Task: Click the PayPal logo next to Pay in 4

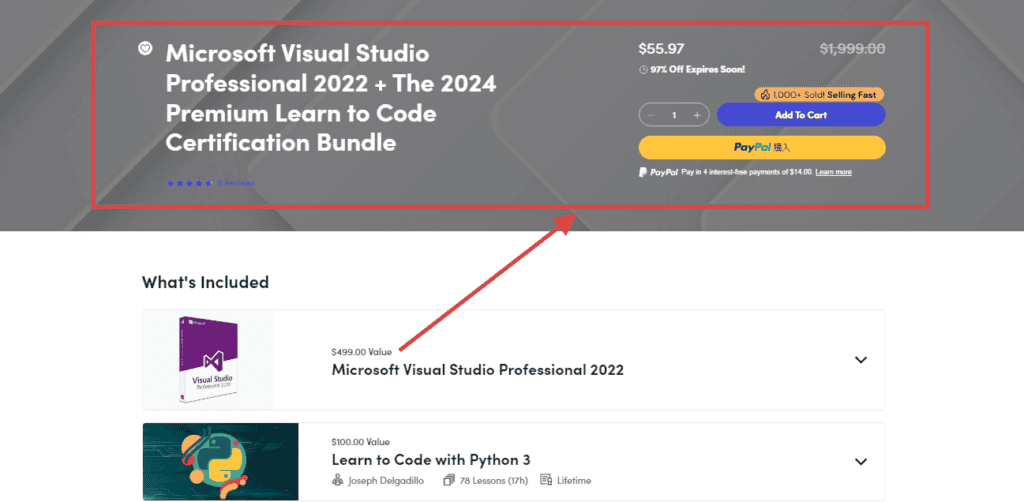Action: tap(658, 172)
